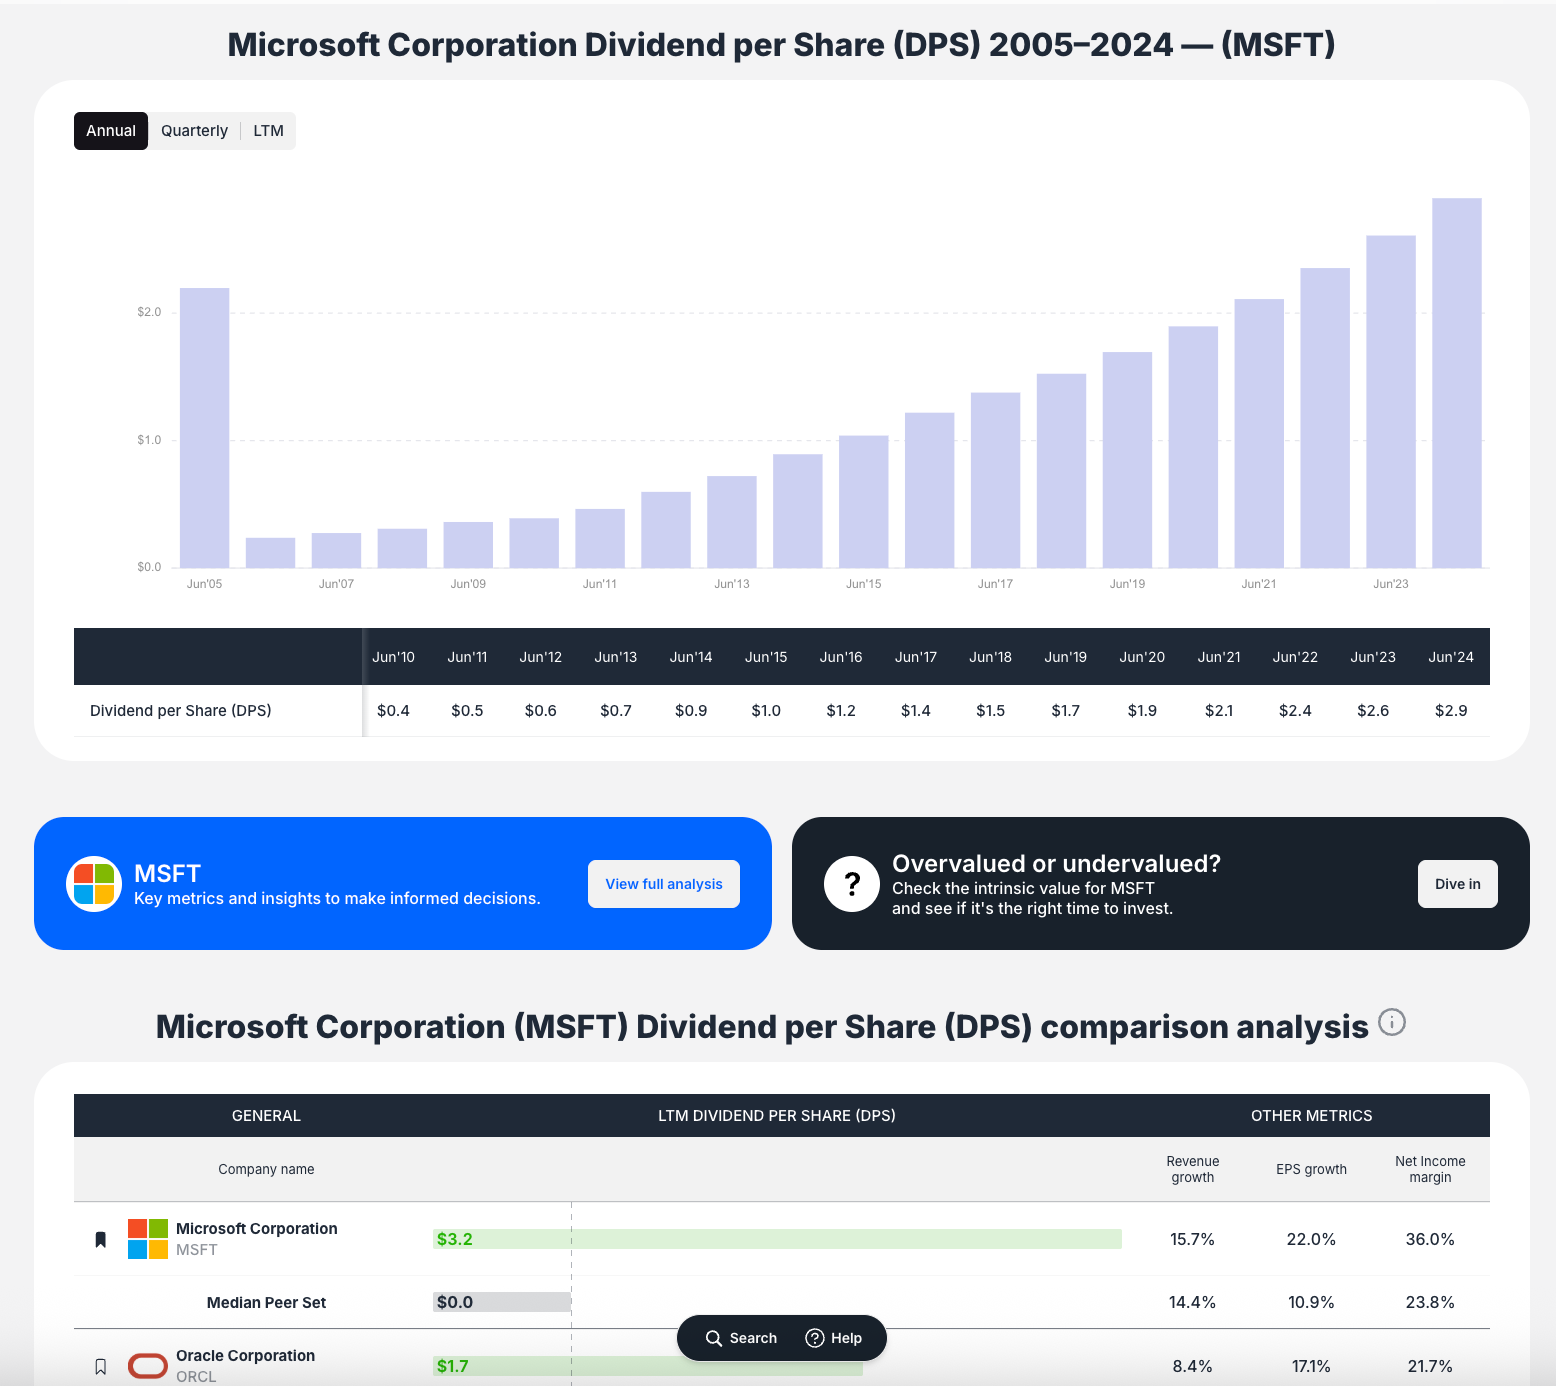Click the median 14.4% revenue growth value
The image size is (1556, 1386).
pyautogui.click(x=1192, y=1302)
